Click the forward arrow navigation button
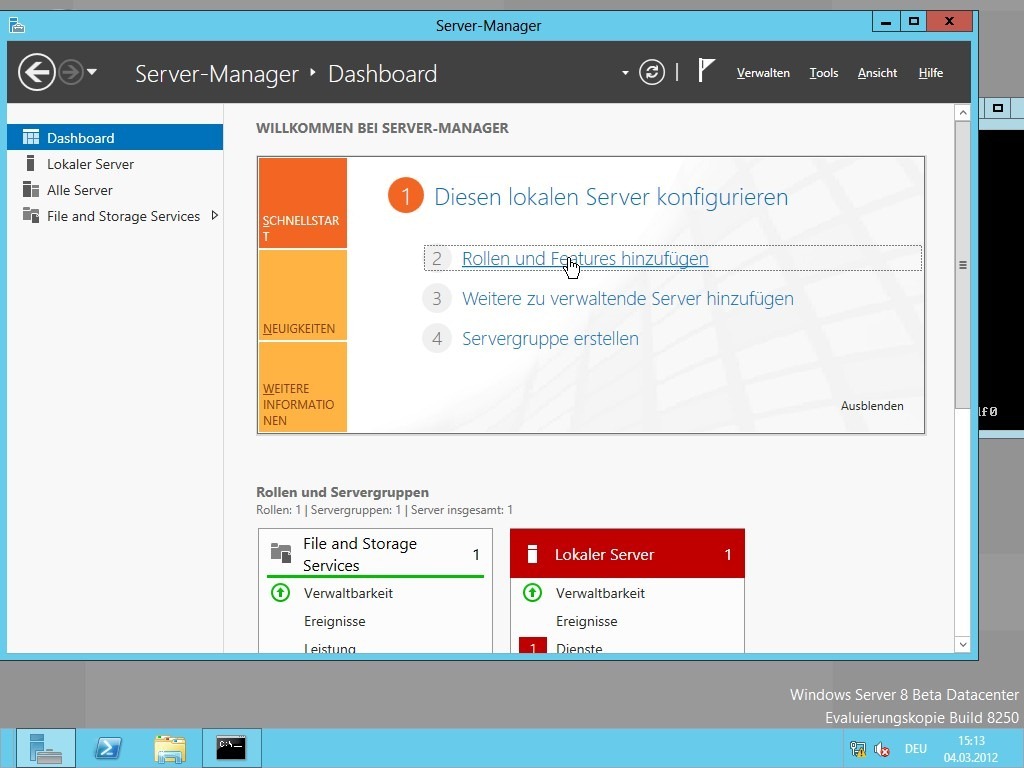This screenshot has height=768, width=1024. tap(71, 72)
